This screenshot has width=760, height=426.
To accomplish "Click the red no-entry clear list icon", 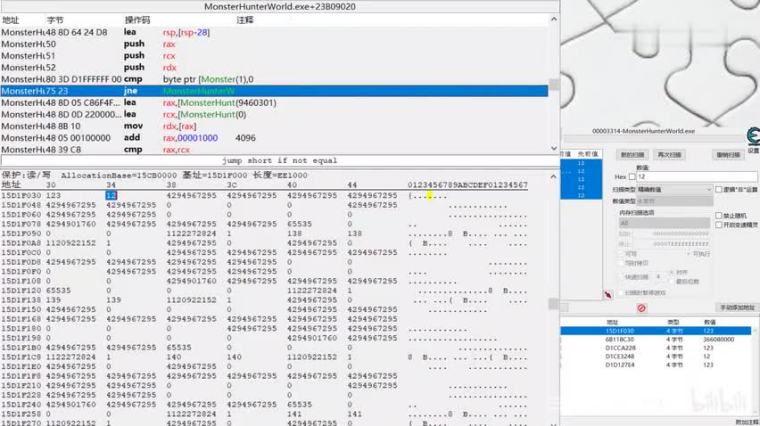I will (x=642, y=308).
